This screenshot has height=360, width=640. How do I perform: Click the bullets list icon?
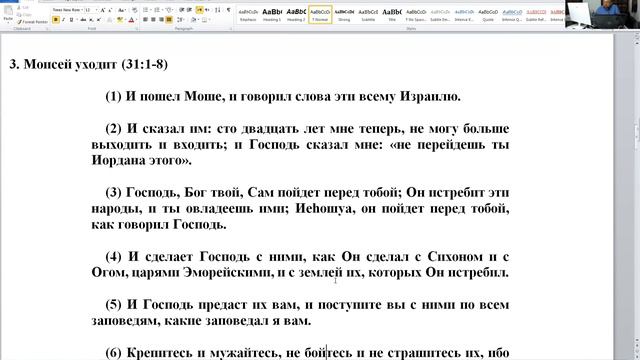pyautogui.click(x=145, y=10)
